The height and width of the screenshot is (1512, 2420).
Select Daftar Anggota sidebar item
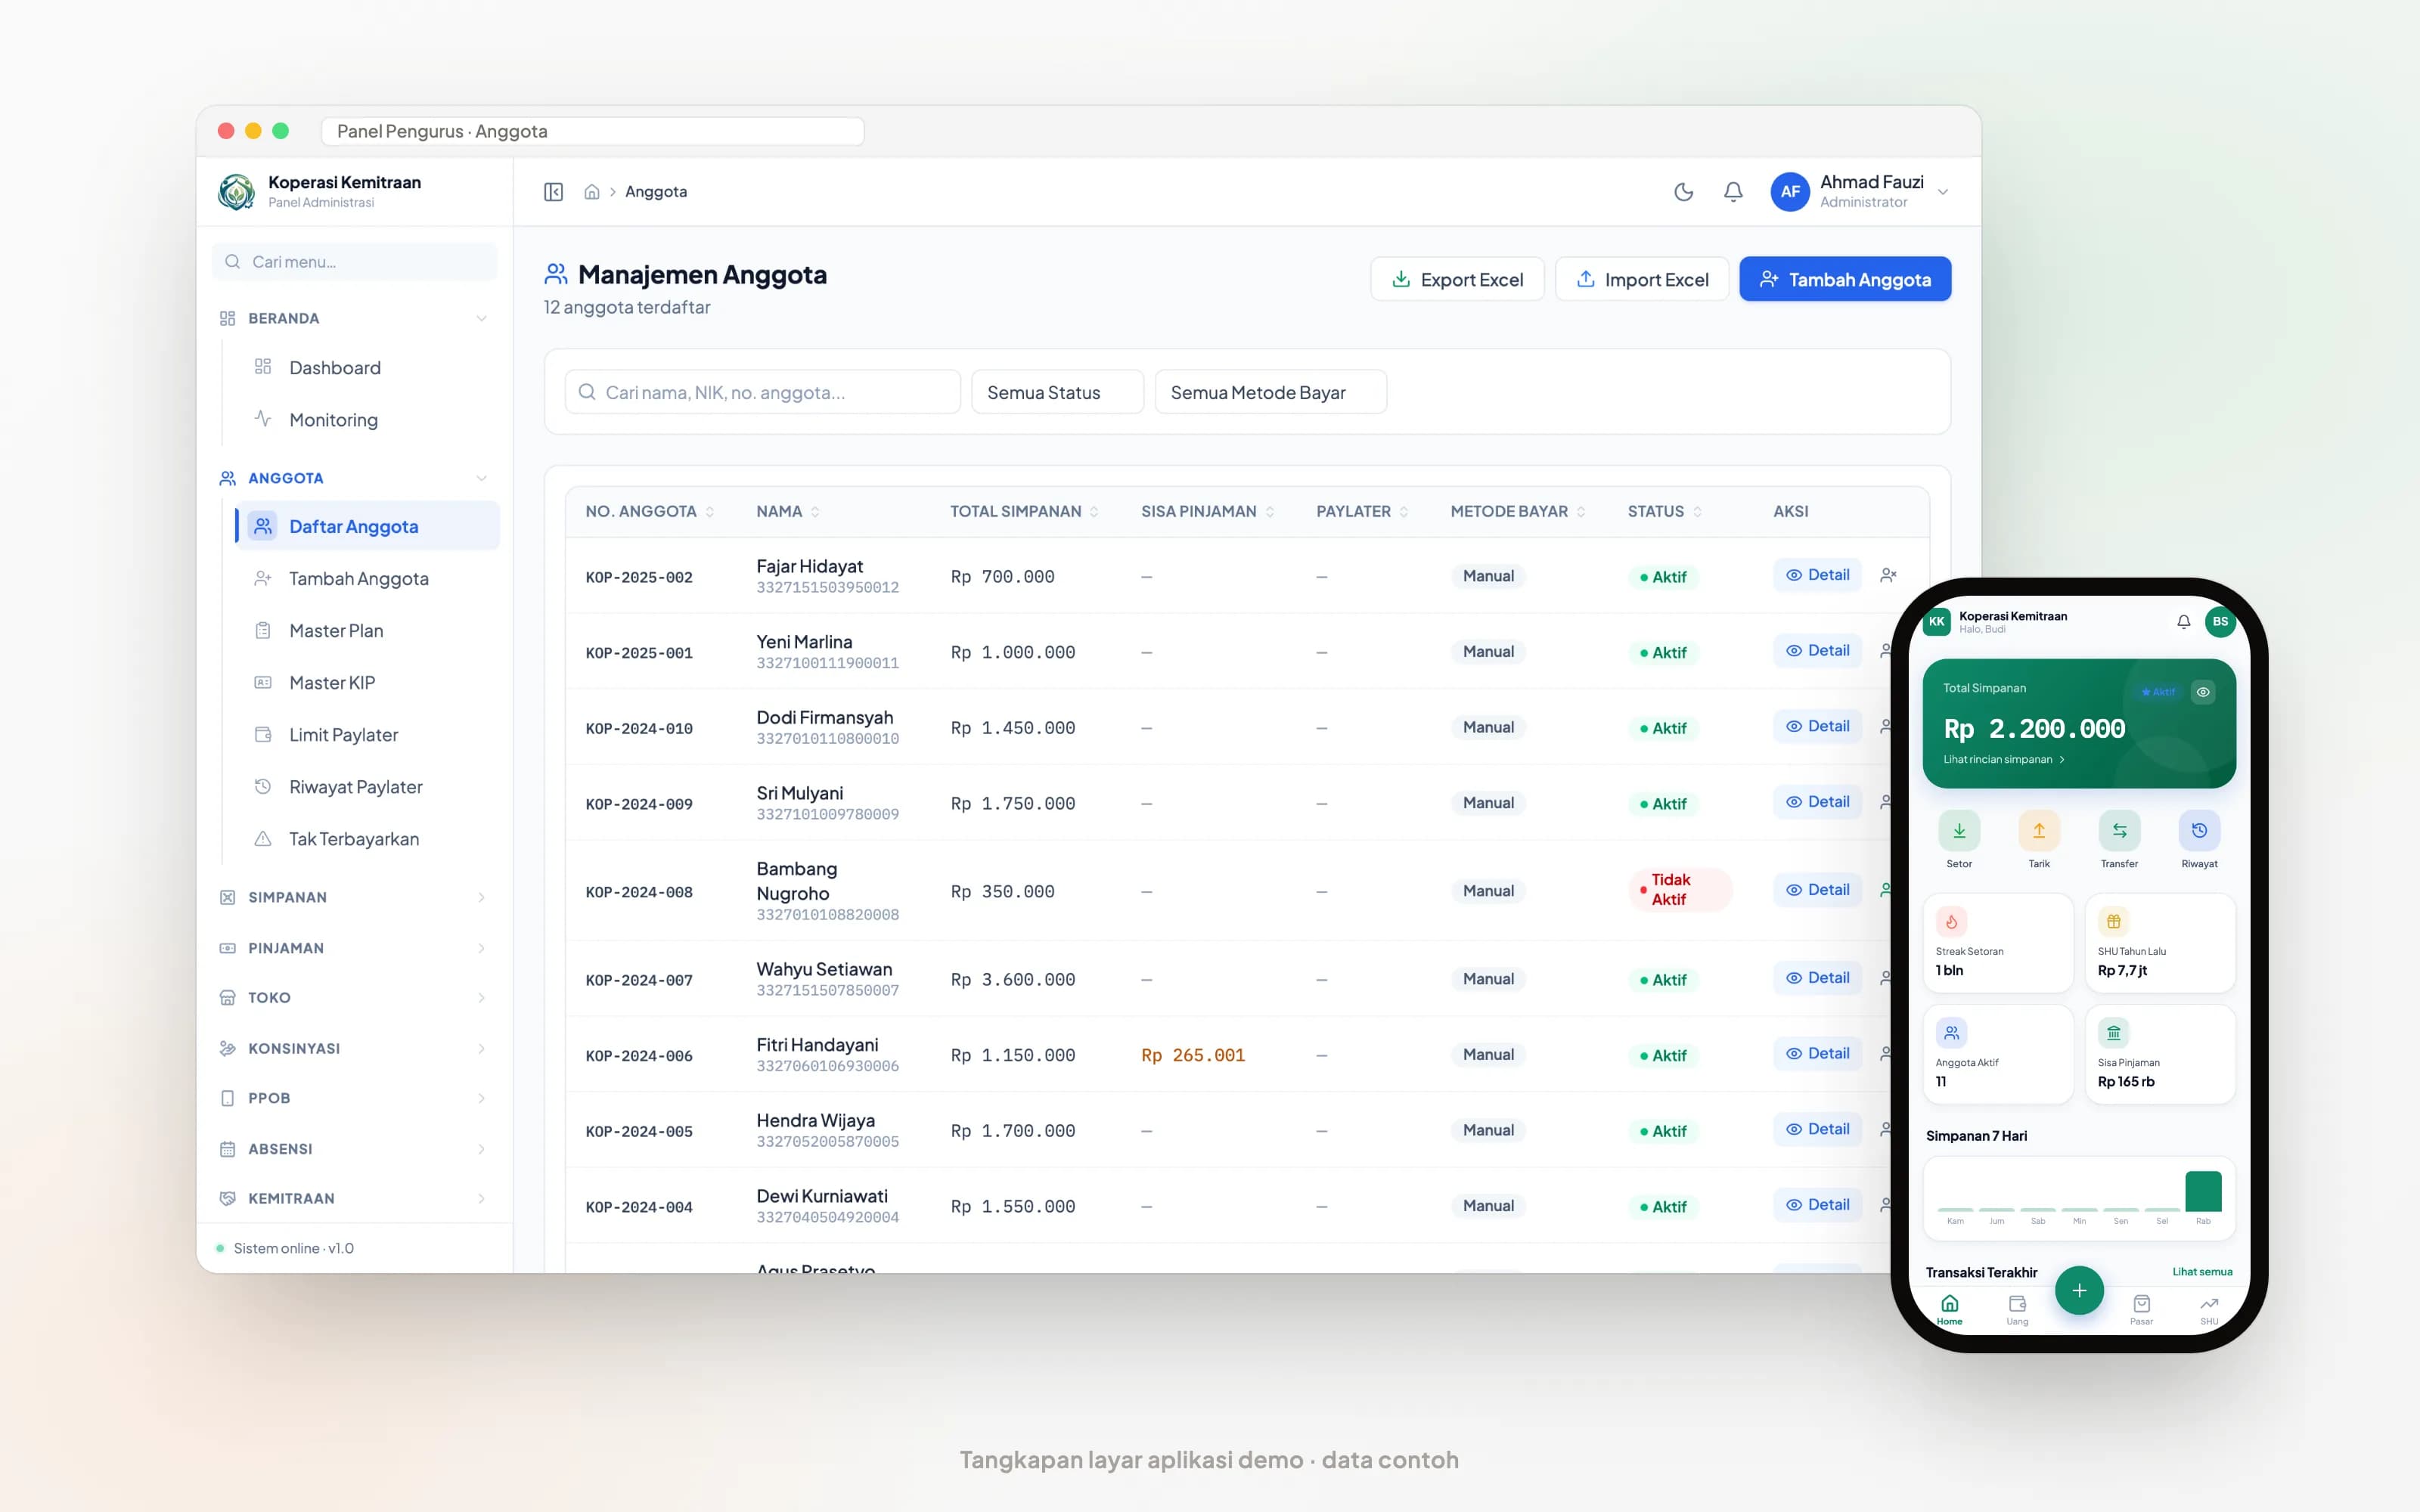pyautogui.click(x=367, y=526)
